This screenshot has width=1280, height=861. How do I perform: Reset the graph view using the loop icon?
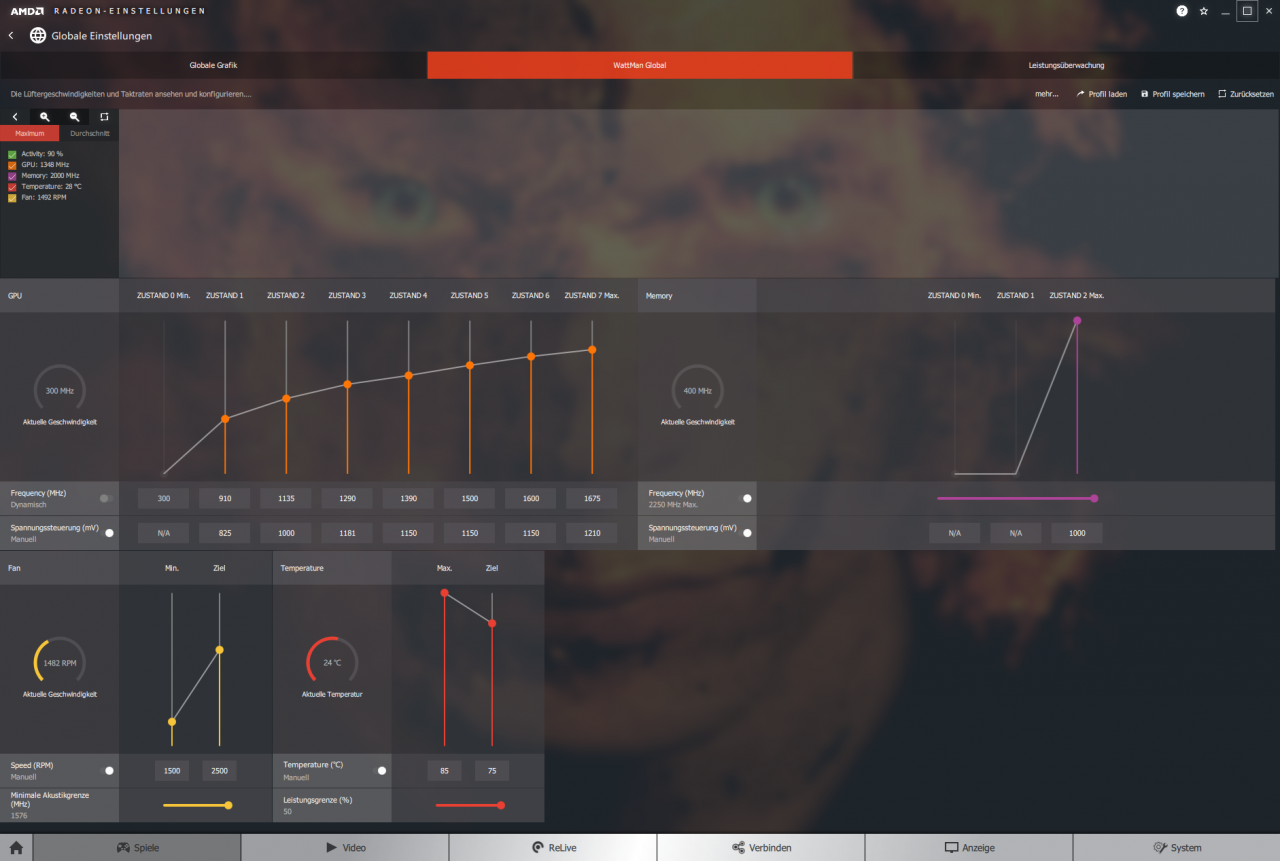pyautogui.click(x=104, y=117)
